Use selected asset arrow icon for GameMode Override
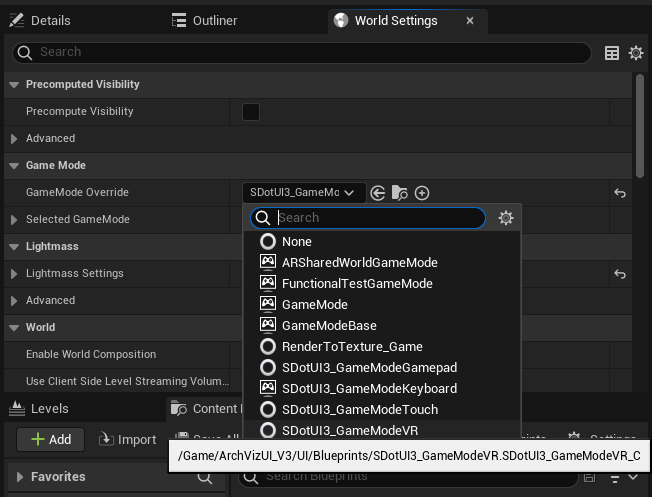 (x=378, y=193)
